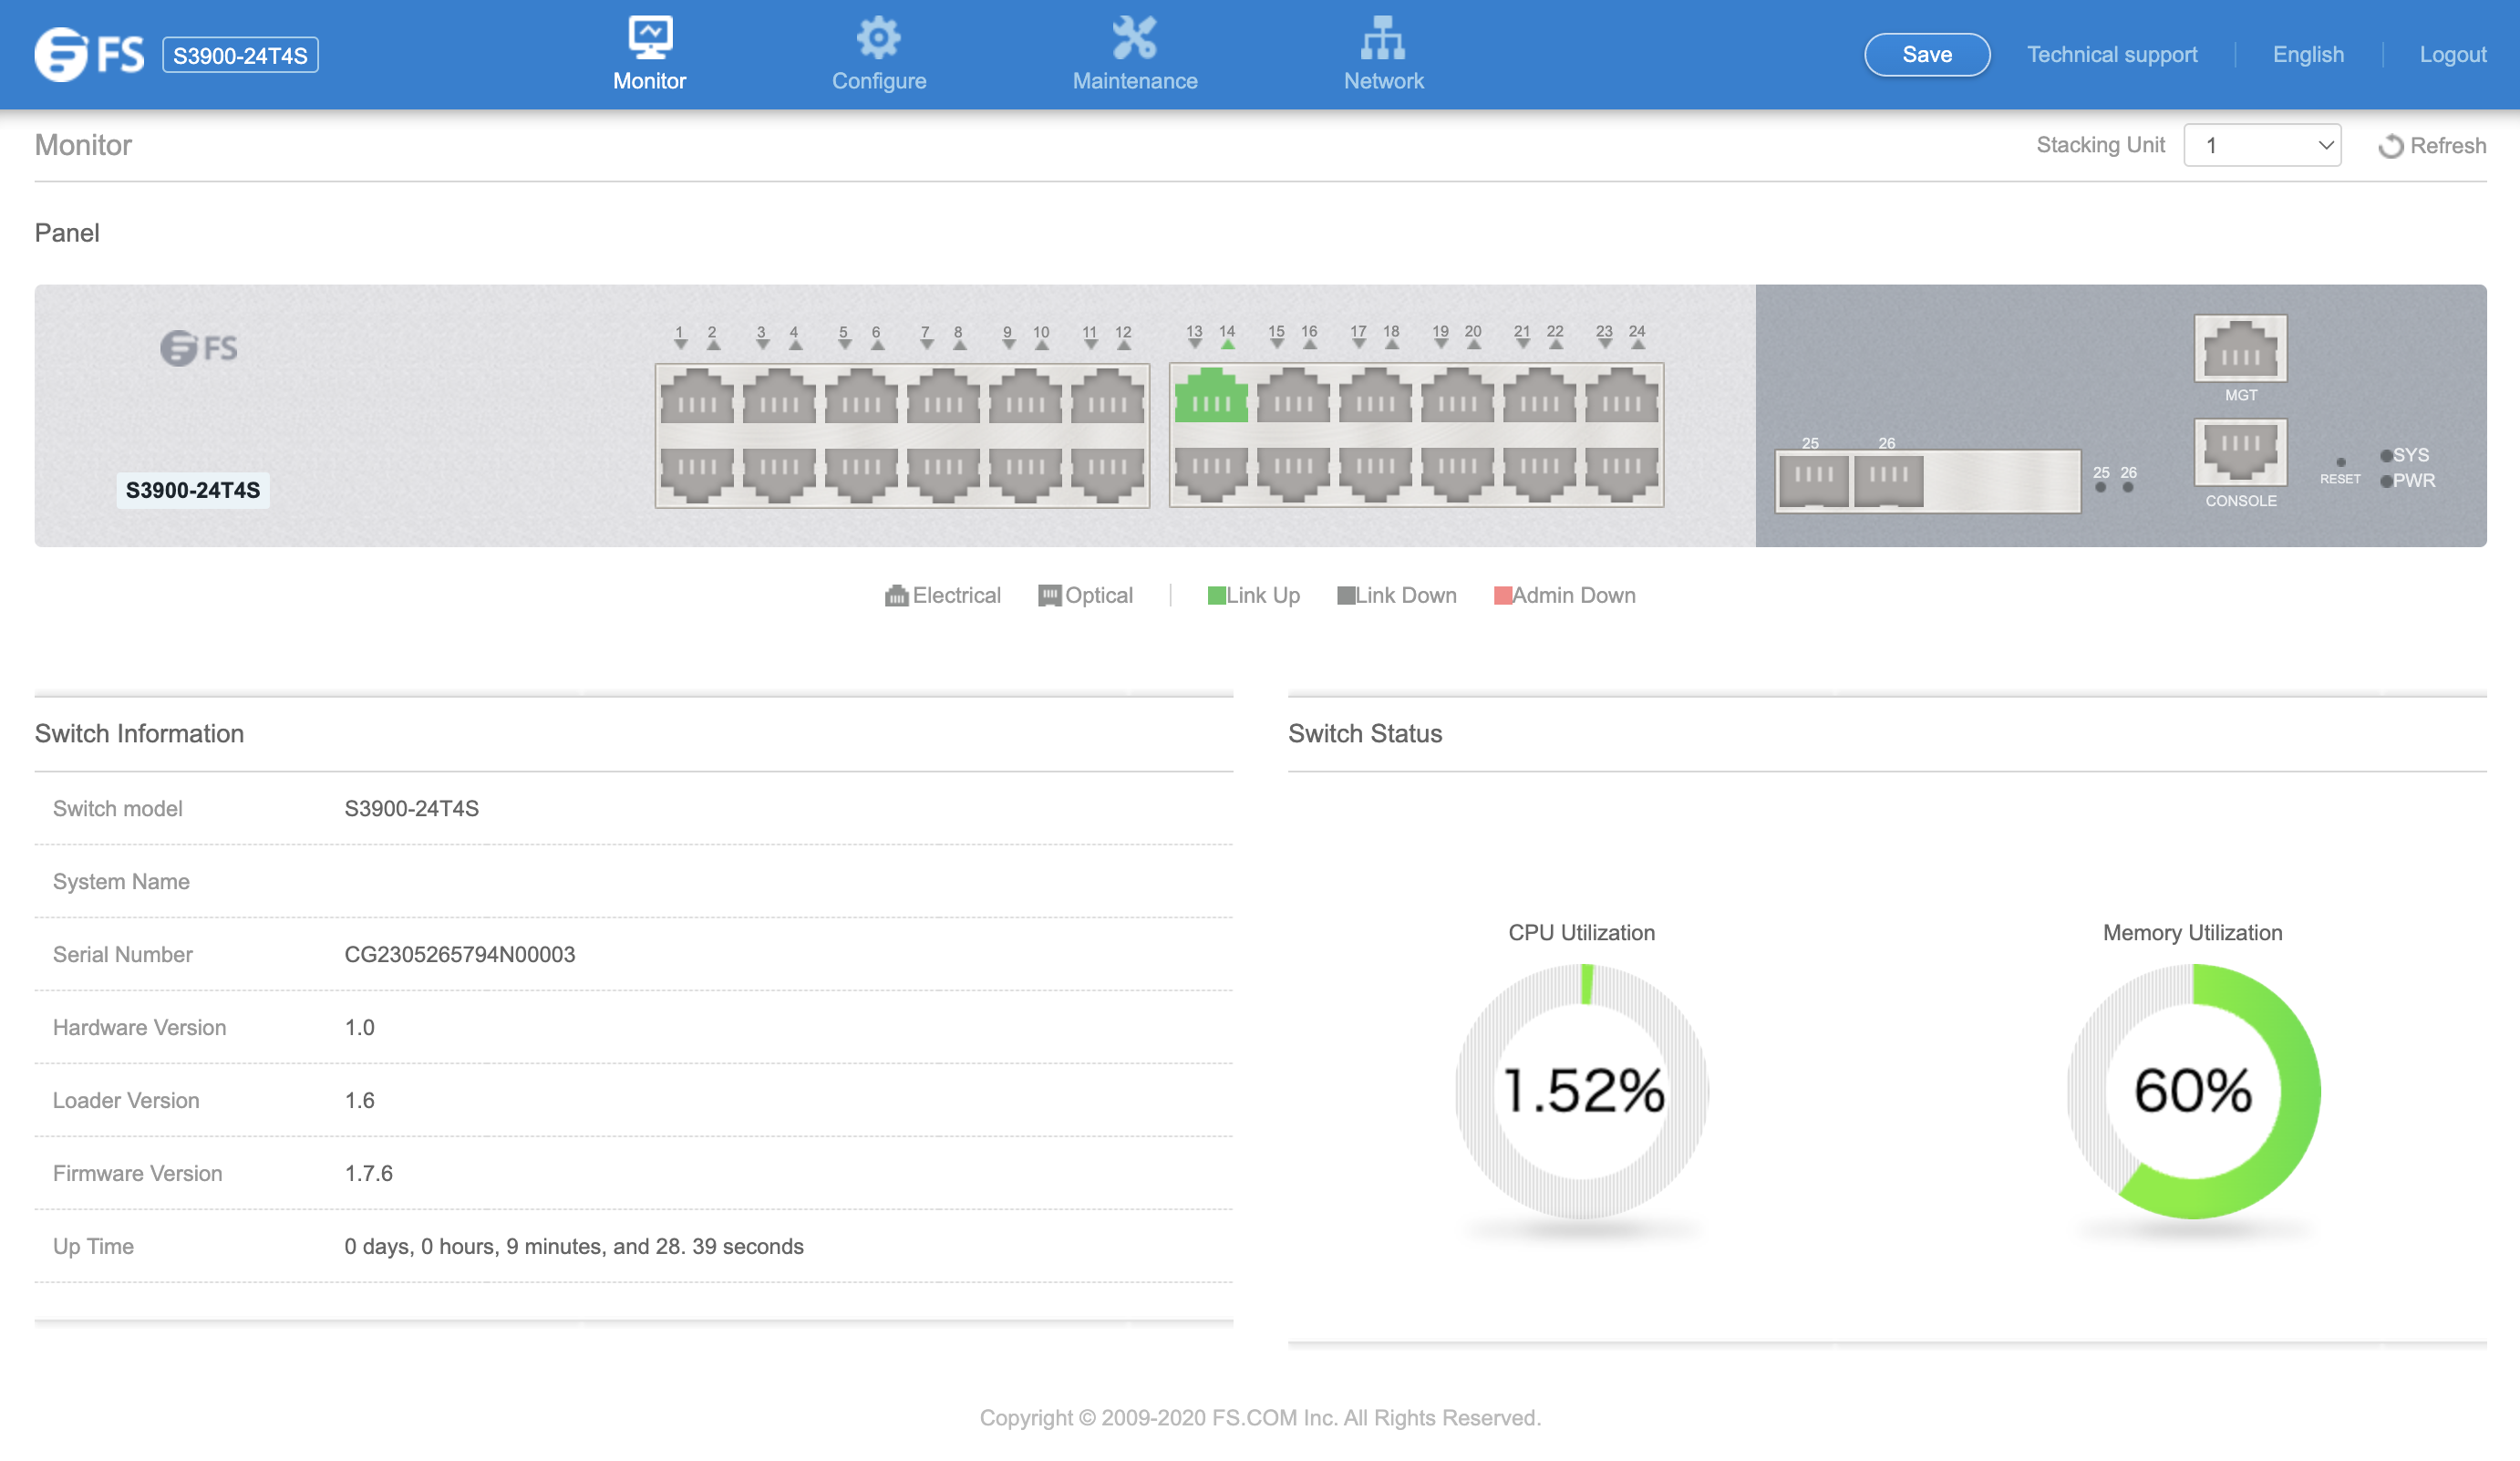The image size is (2520, 1461).
Task: Click the Memory Utilization gauge
Action: click(2193, 1091)
